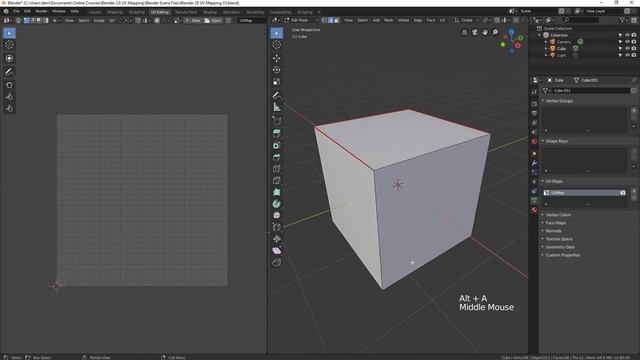Select the Cursor tool in the UV editor
Image resolution: width=640 pixels, height=360 pixels.
tap(9, 45)
